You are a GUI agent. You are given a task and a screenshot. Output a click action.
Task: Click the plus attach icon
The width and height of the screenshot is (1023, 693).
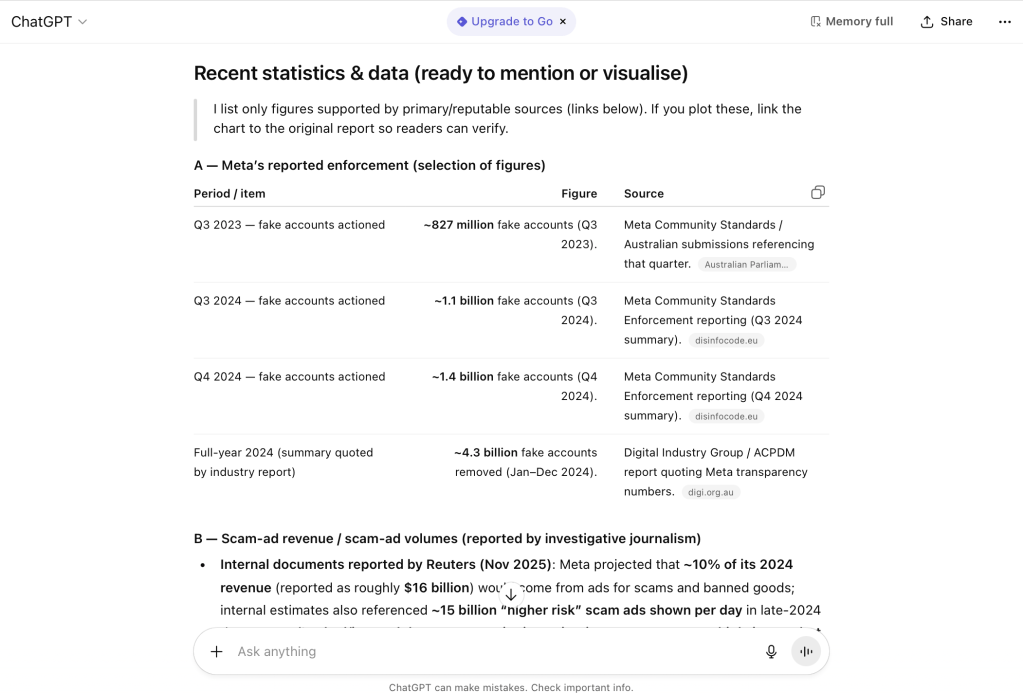[216, 652]
